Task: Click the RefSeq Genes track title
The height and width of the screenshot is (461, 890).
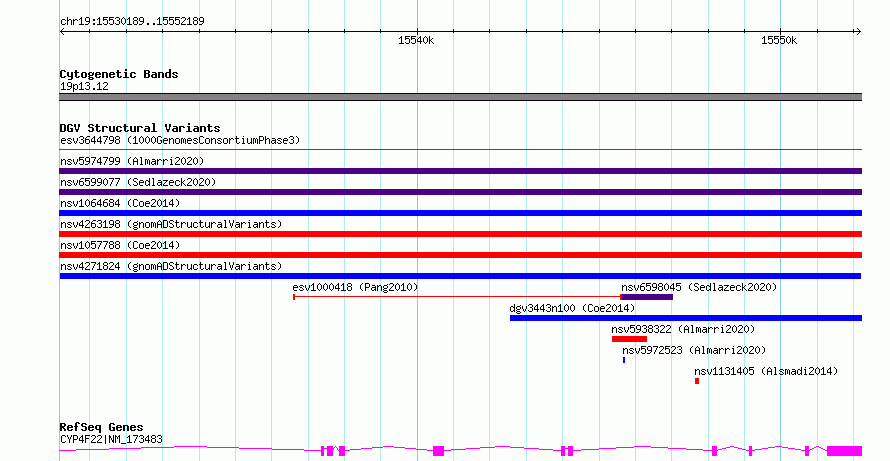Action: click(101, 427)
